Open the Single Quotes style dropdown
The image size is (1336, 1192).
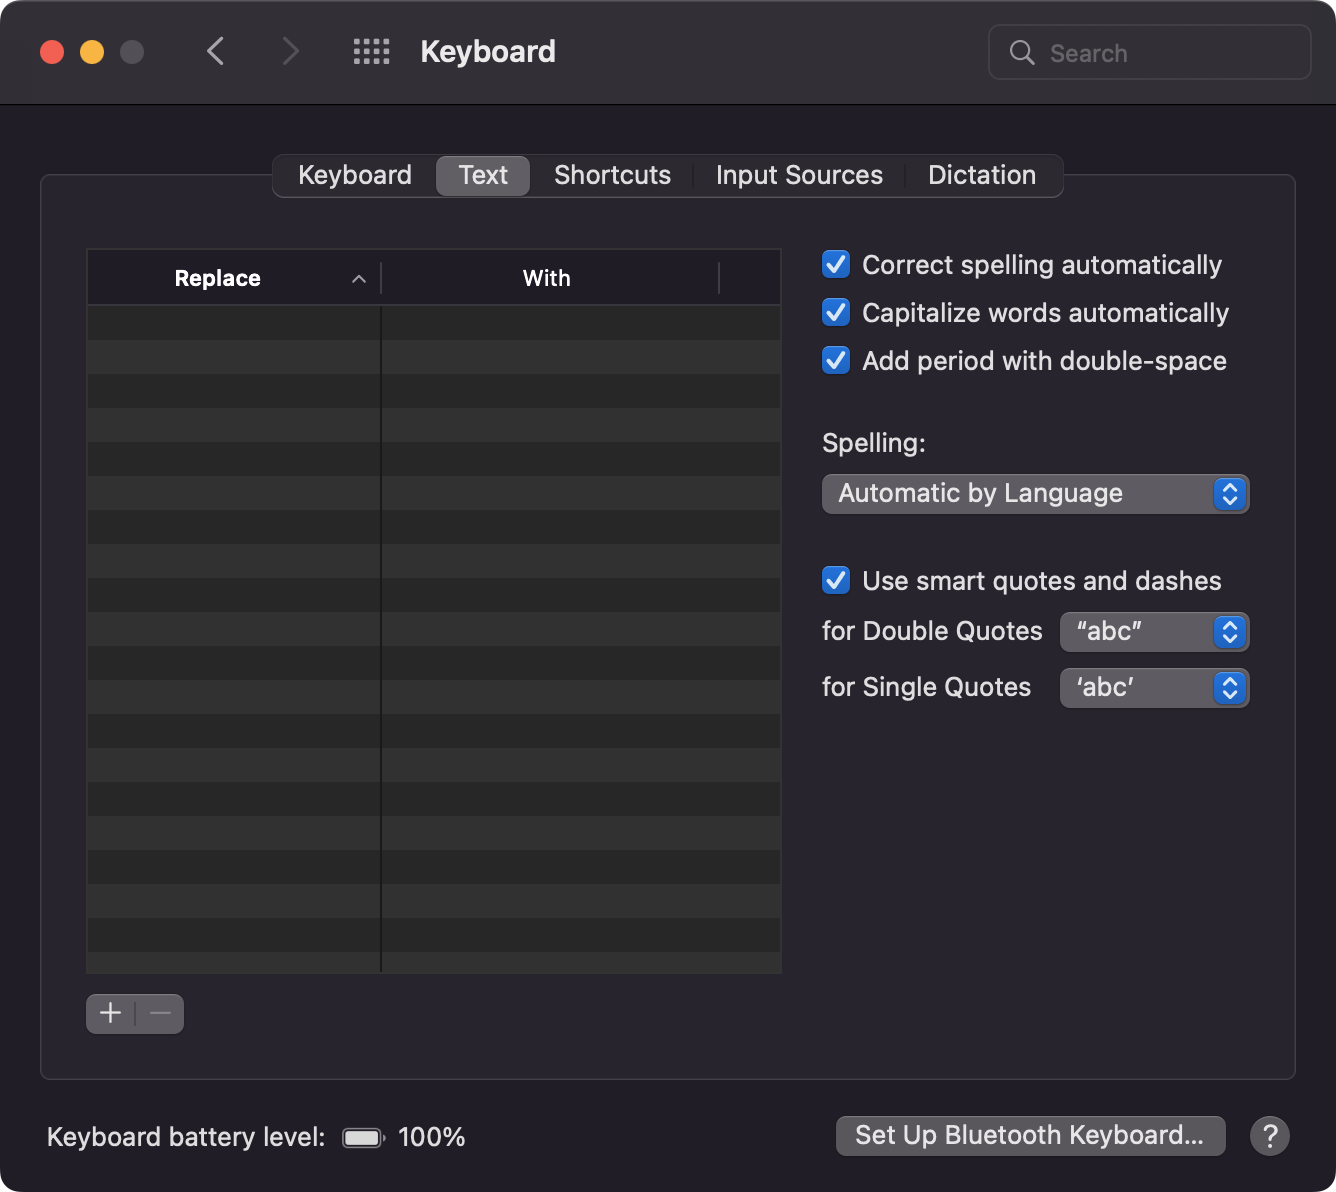tap(1154, 688)
